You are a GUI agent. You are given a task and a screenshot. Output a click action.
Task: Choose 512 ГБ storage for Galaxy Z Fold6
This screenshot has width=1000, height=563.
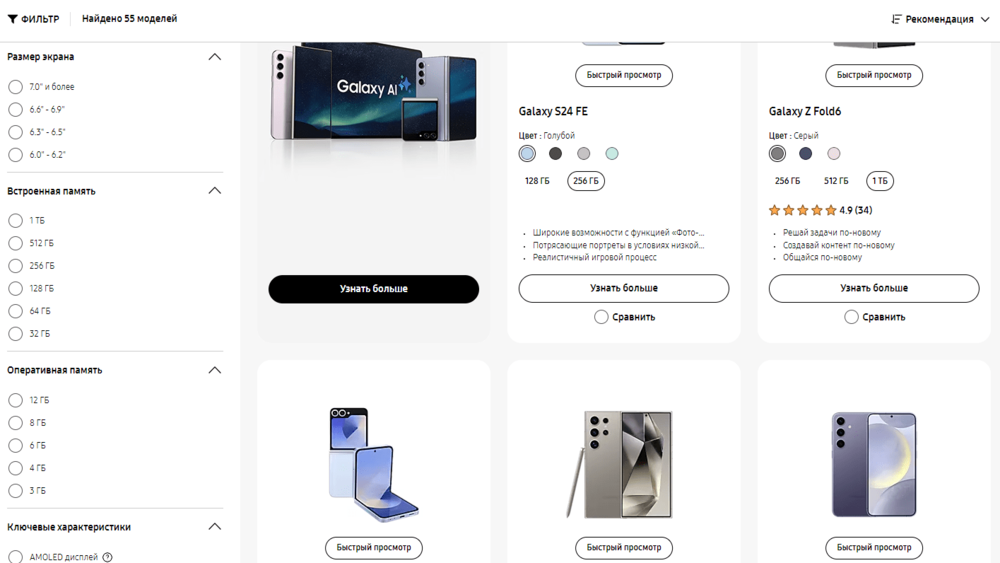[835, 181]
